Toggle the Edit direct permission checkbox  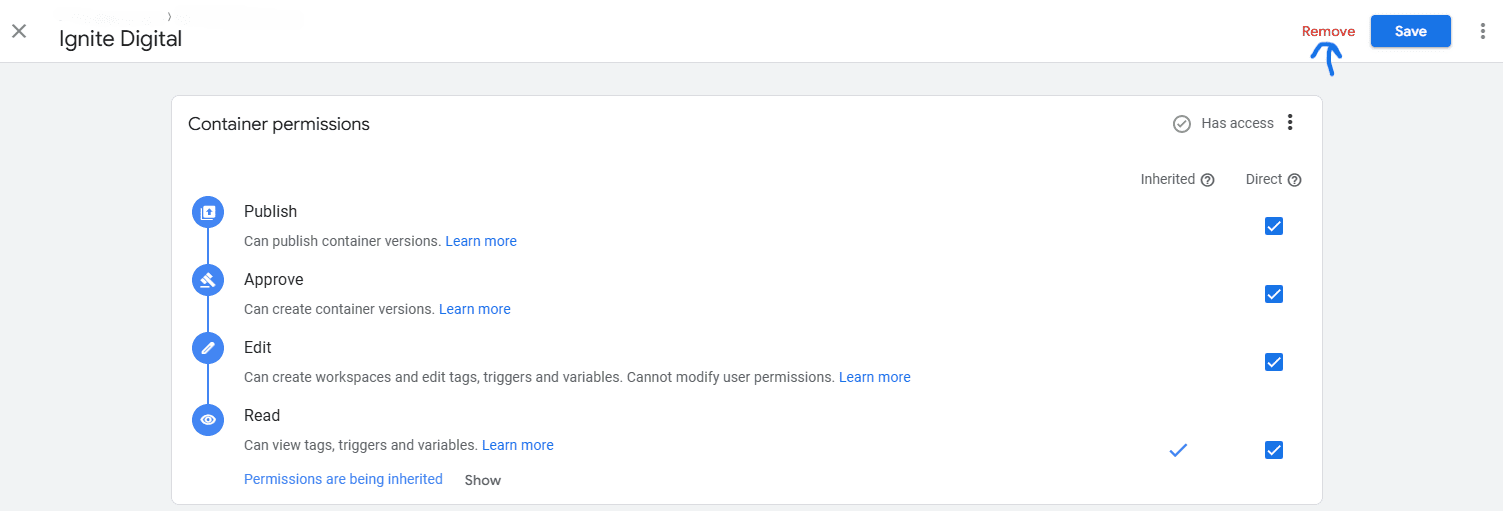tap(1274, 362)
